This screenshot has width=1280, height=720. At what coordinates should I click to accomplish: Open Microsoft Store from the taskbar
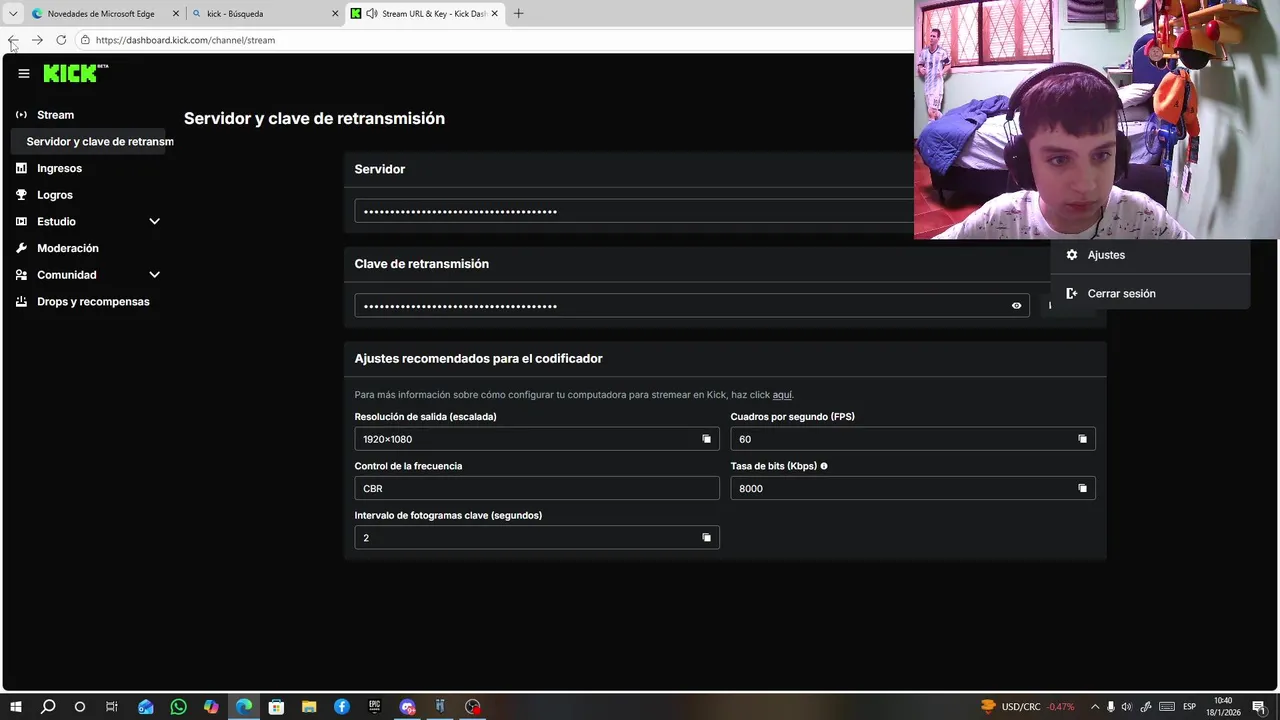tap(276, 707)
